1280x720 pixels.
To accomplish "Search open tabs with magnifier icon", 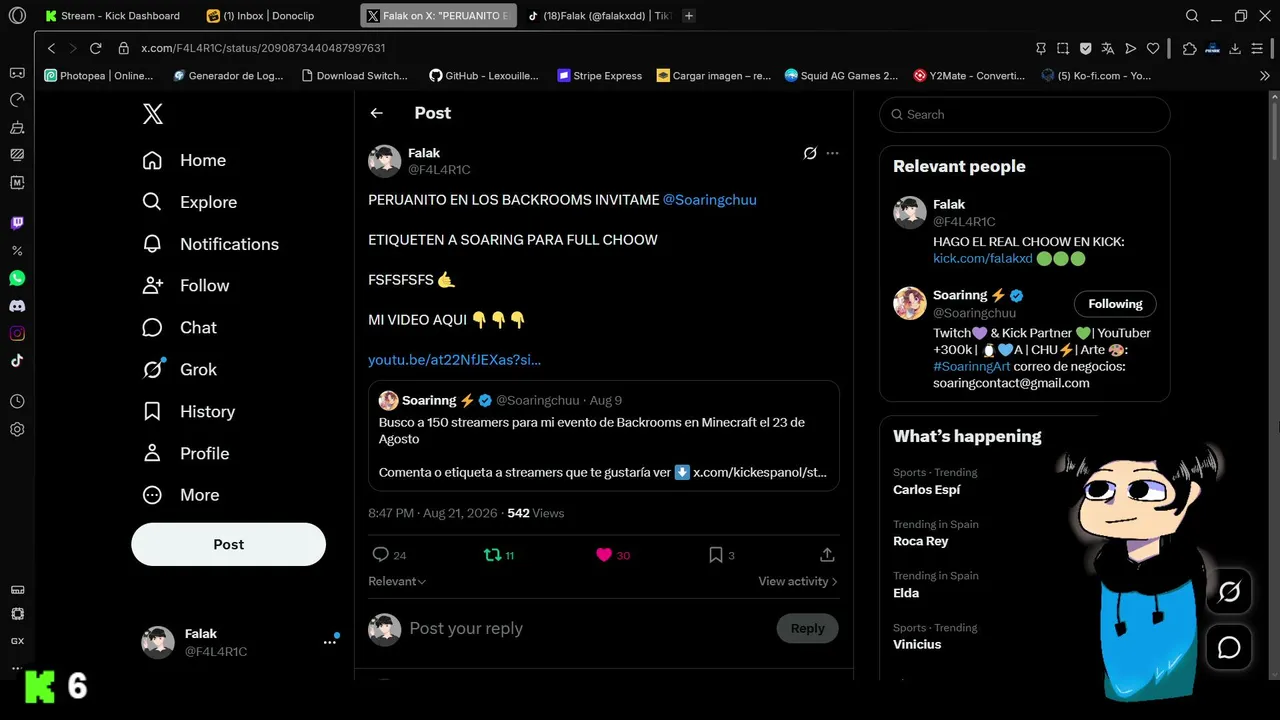I will click(x=1192, y=16).
